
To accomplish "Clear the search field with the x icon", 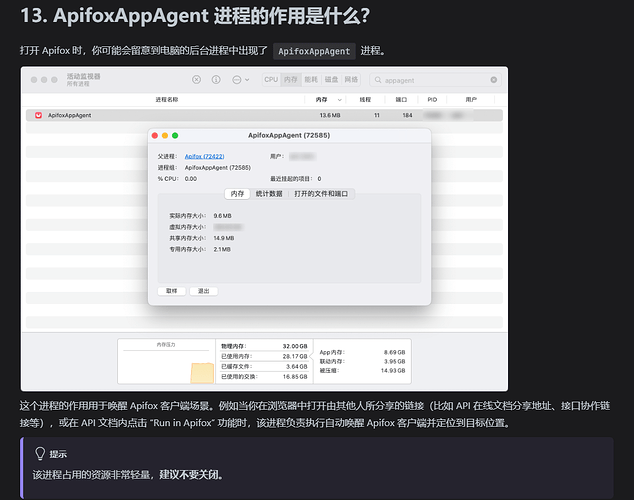I will pyautogui.click(x=494, y=80).
